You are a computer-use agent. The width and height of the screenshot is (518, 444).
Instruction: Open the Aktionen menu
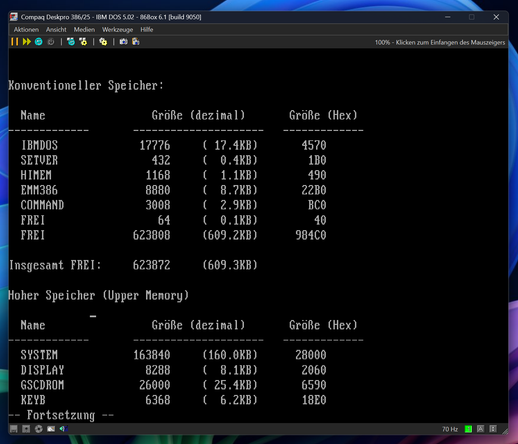pos(26,30)
